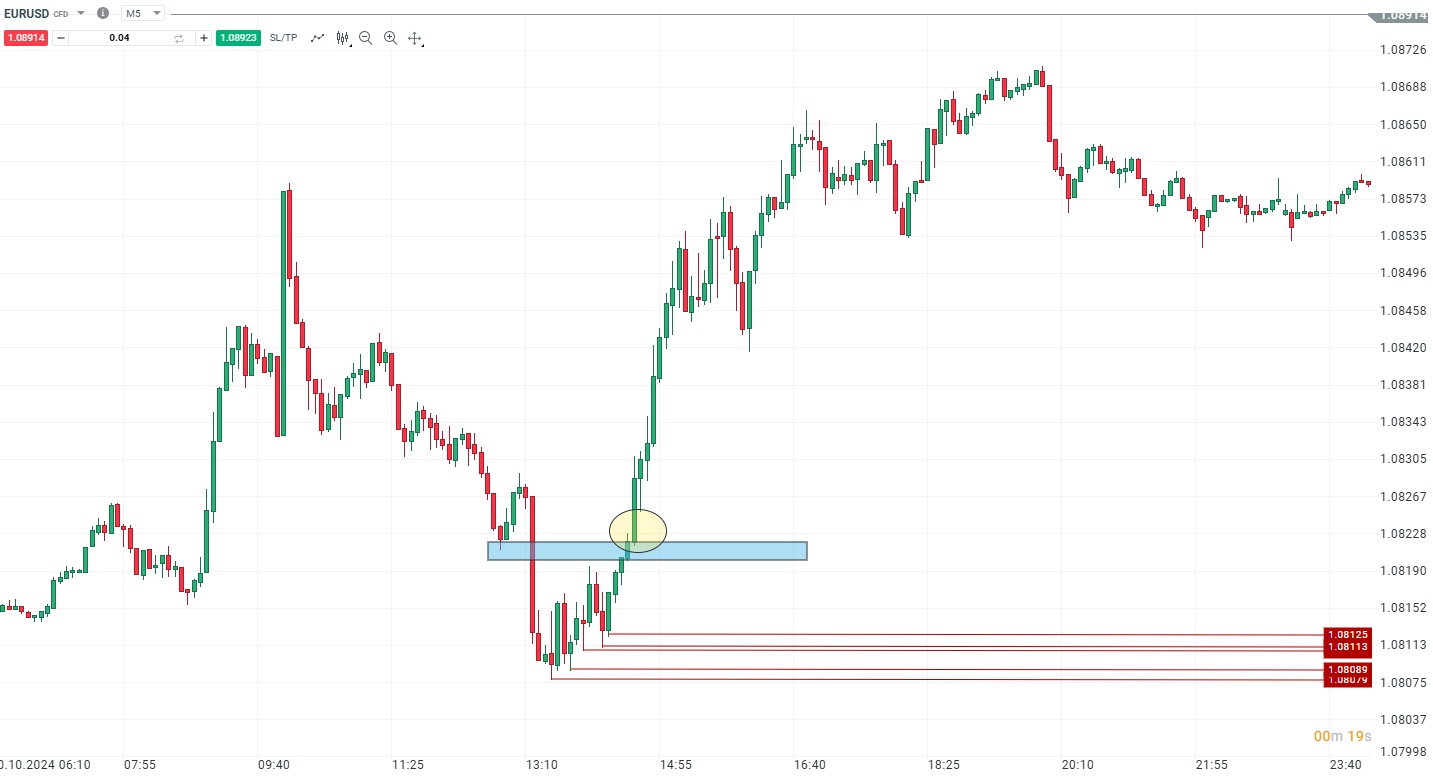Open the EURUSD symbol dropdown arrow
The height and width of the screenshot is (780, 1433).
point(81,13)
